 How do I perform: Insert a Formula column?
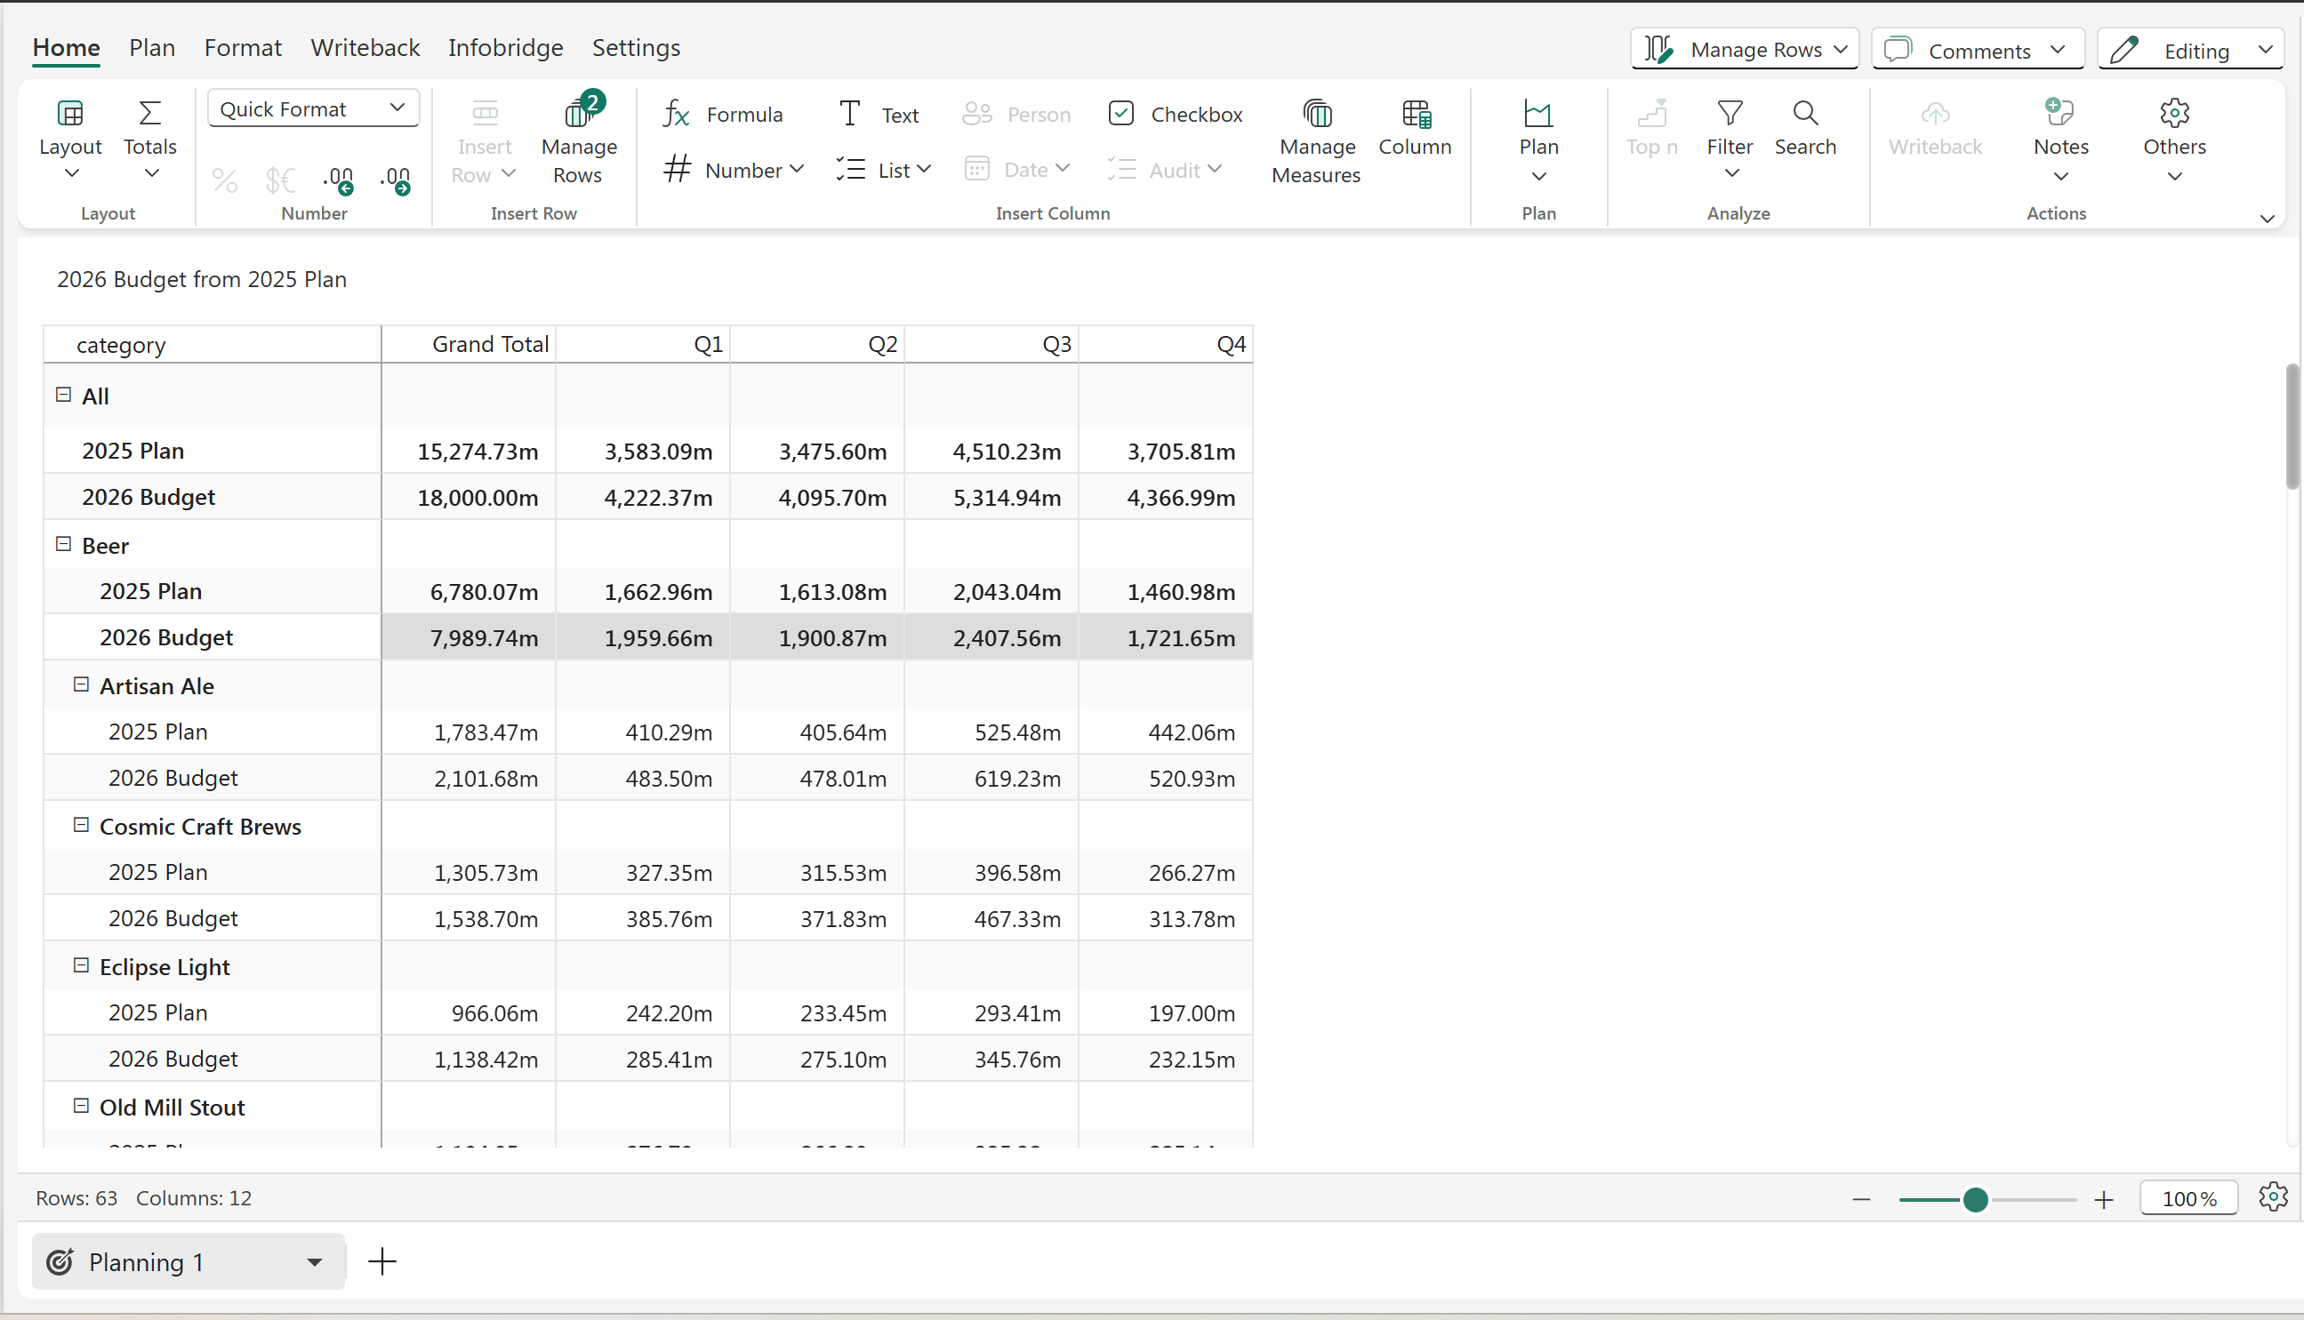pyautogui.click(x=723, y=114)
